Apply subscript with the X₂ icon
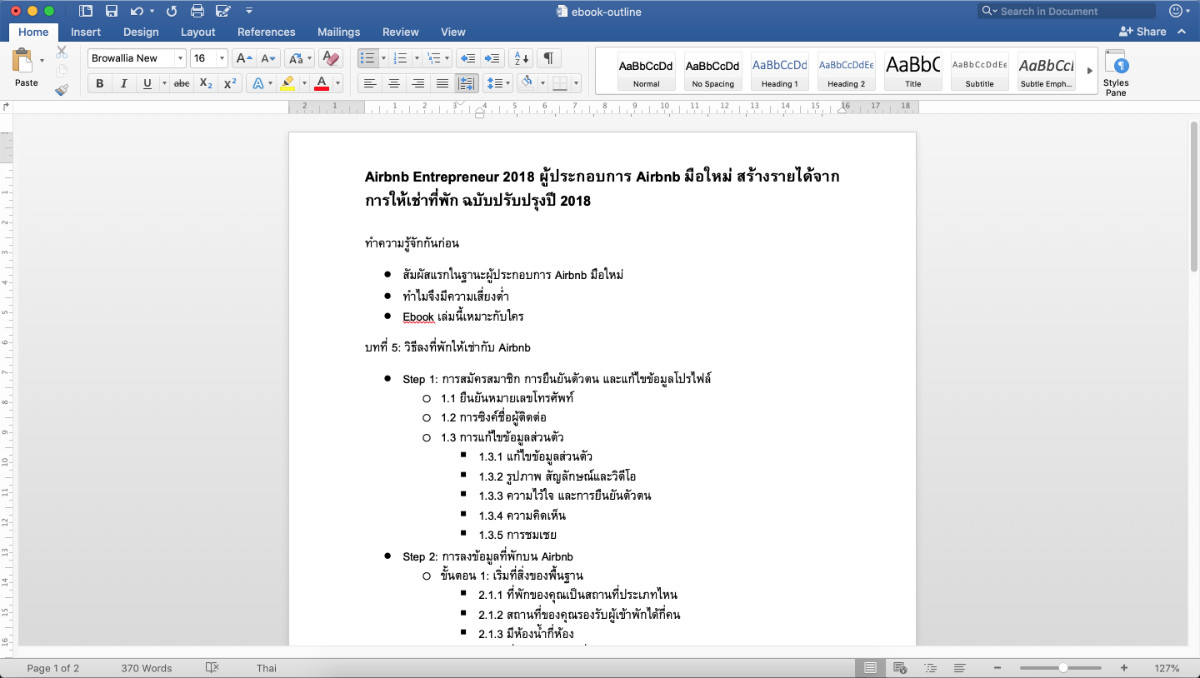This screenshot has height=678, width=1200. (x=206, y=83)
